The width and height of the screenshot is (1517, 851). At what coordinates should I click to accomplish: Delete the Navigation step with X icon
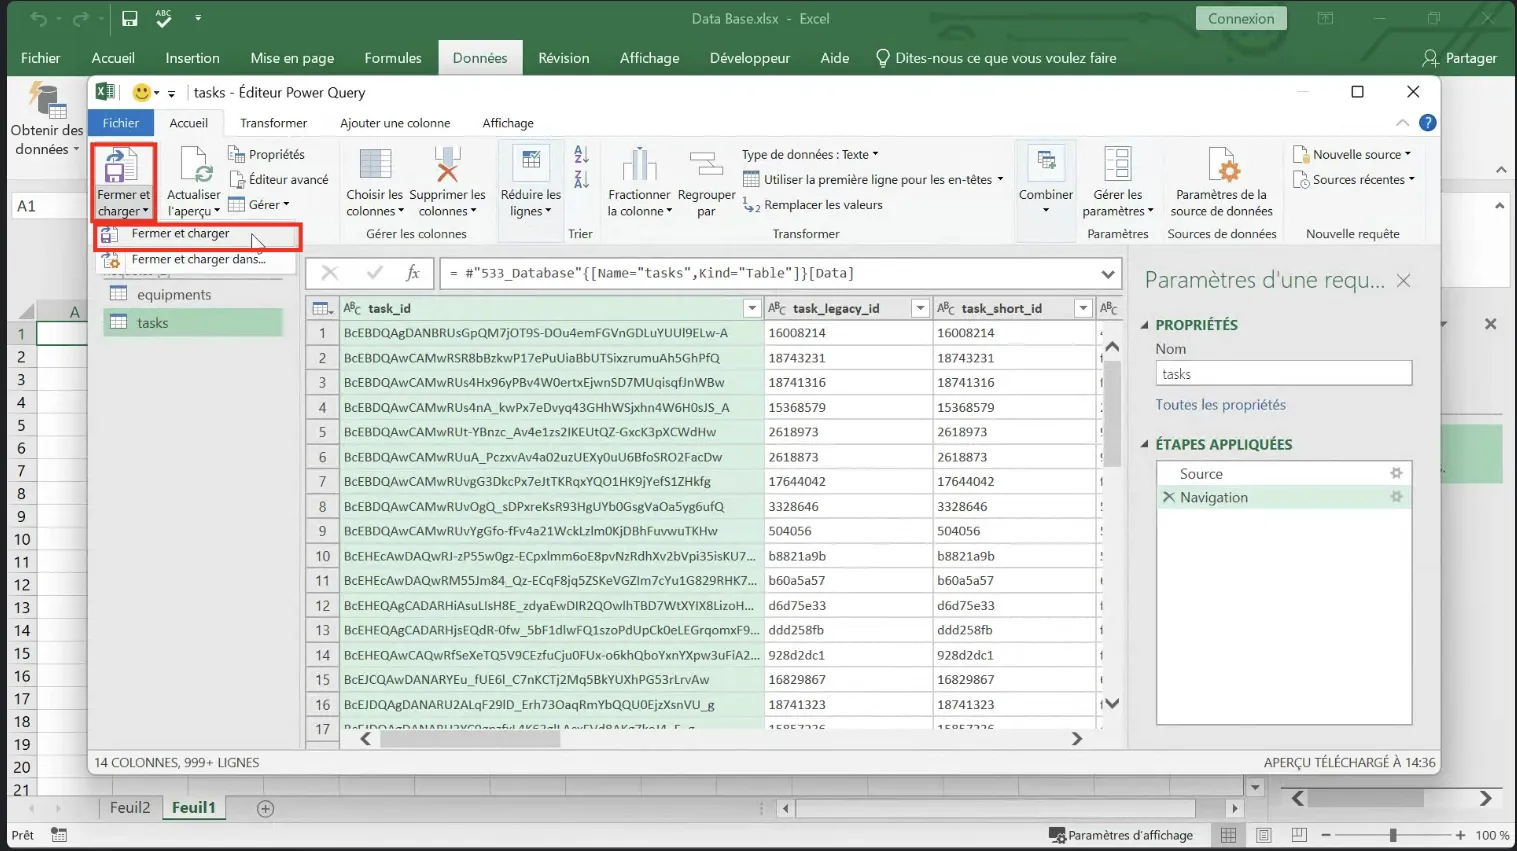[x=1168, y=497]
